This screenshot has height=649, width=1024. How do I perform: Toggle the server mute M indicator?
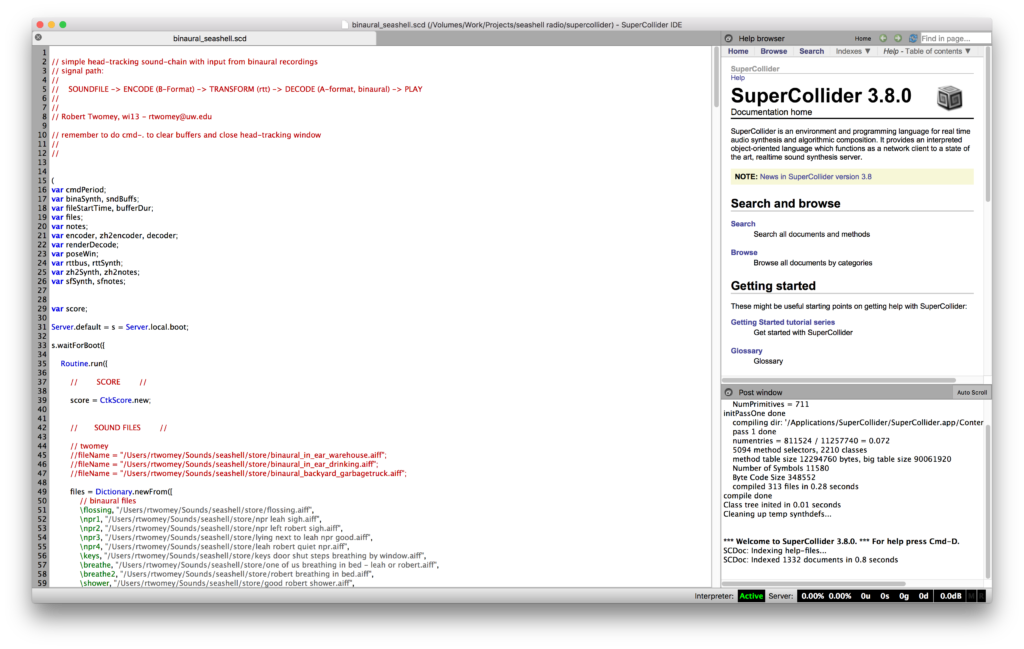pyautogui.click(x=971, y=596)
